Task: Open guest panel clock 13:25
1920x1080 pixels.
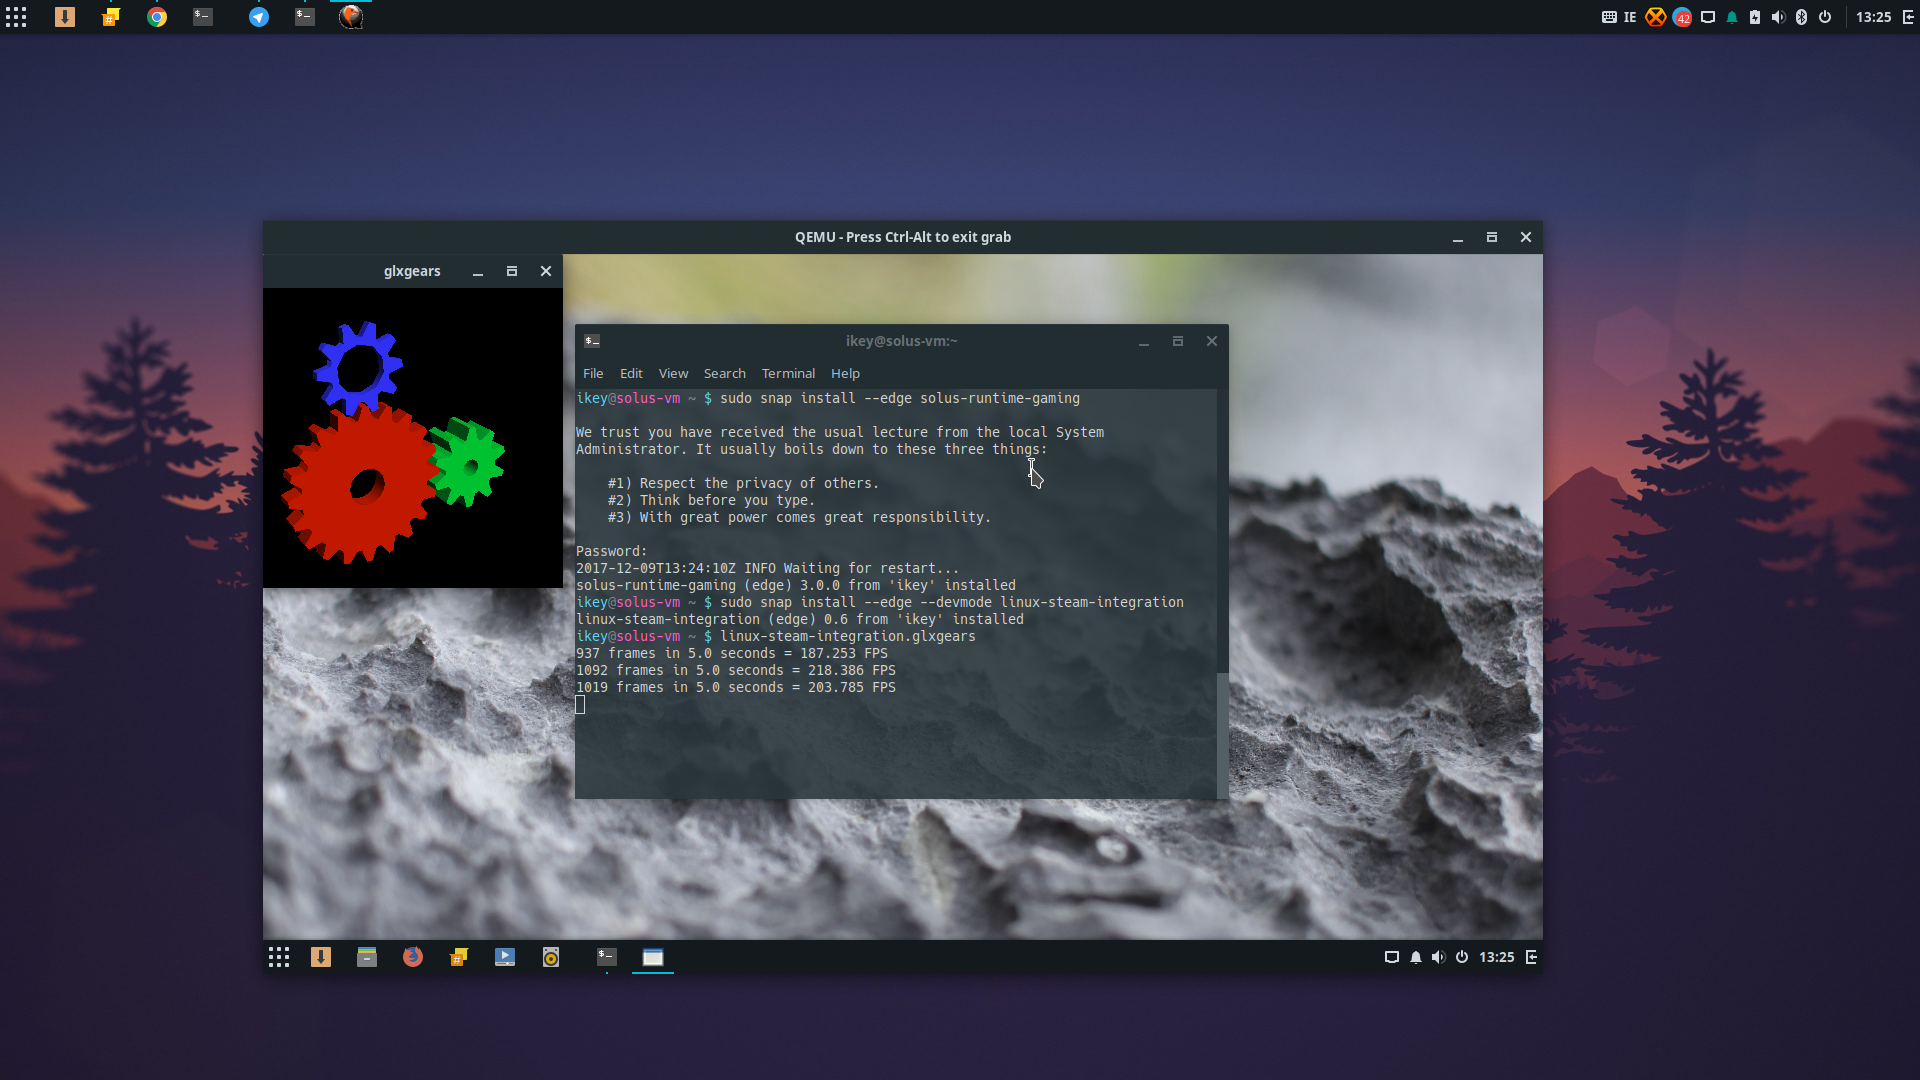Action: (1497, 957)
